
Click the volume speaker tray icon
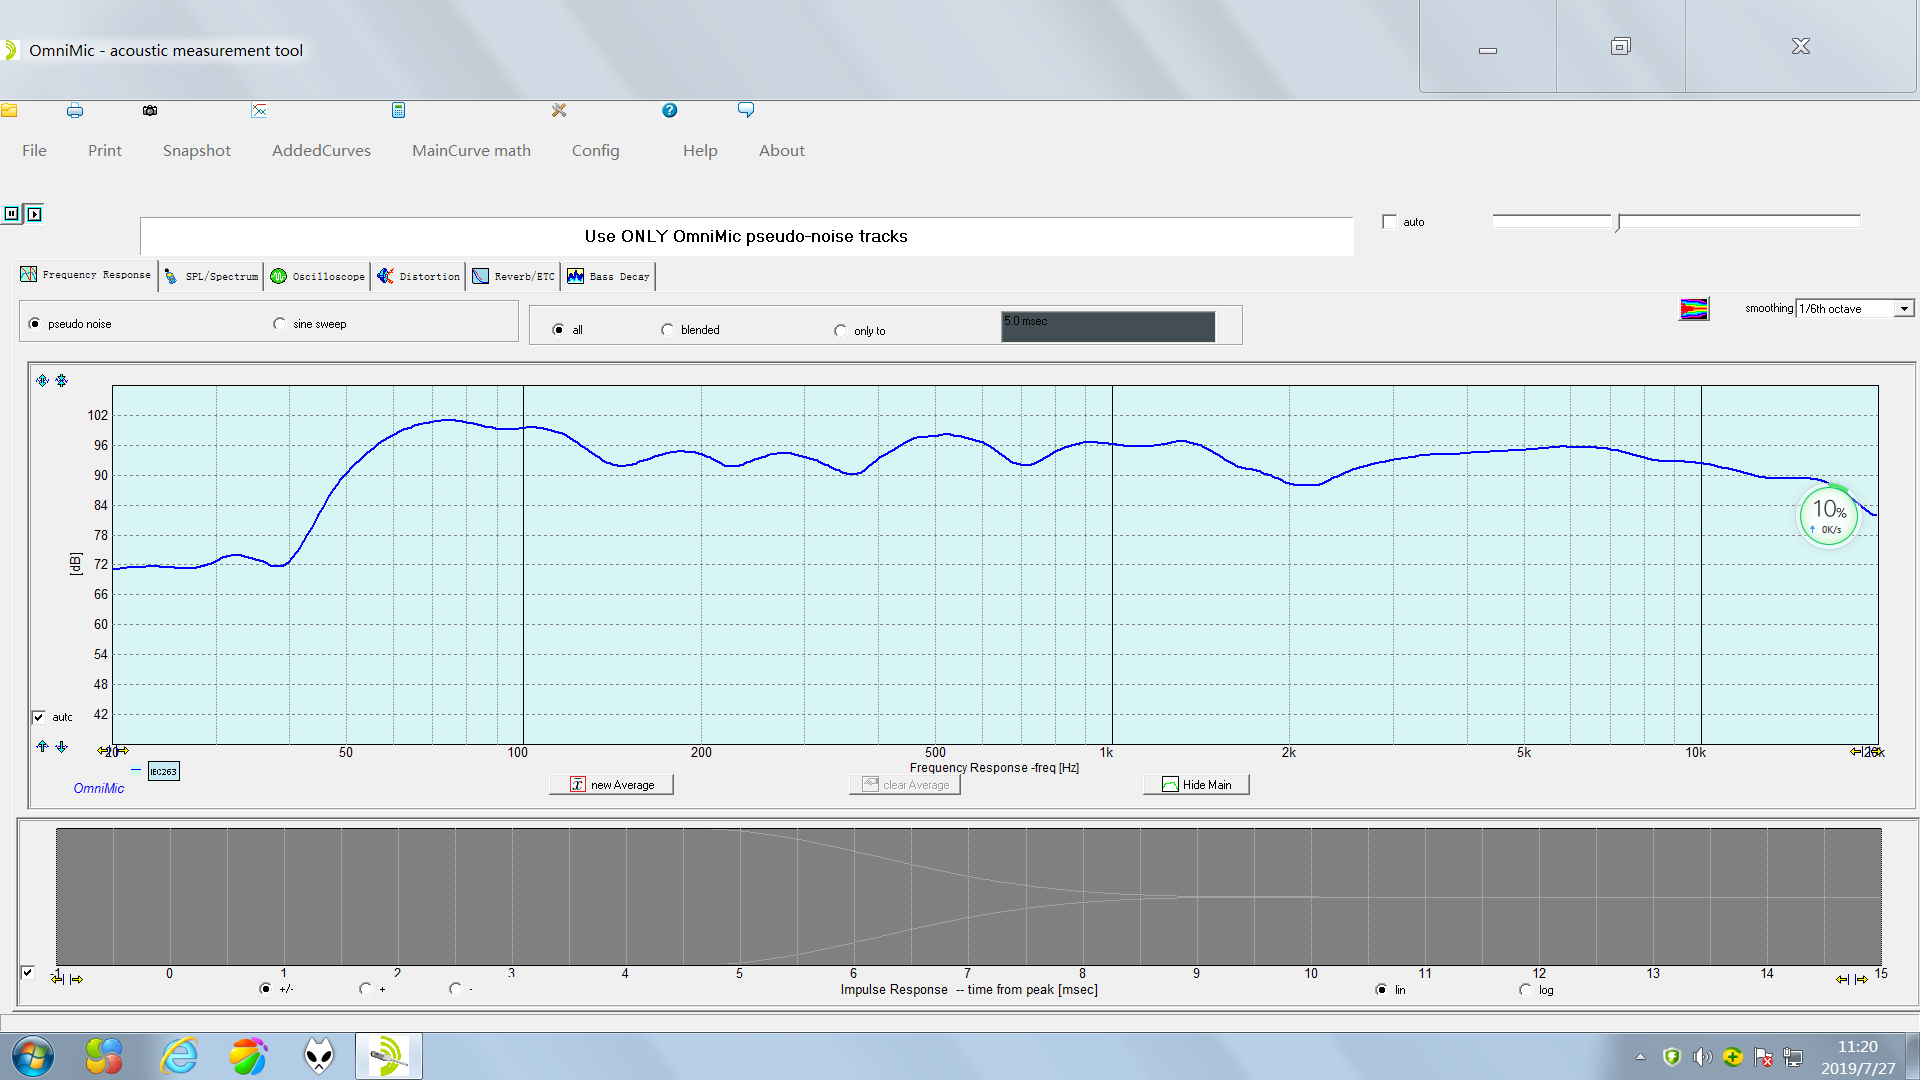click(x=1703, y=1057)
